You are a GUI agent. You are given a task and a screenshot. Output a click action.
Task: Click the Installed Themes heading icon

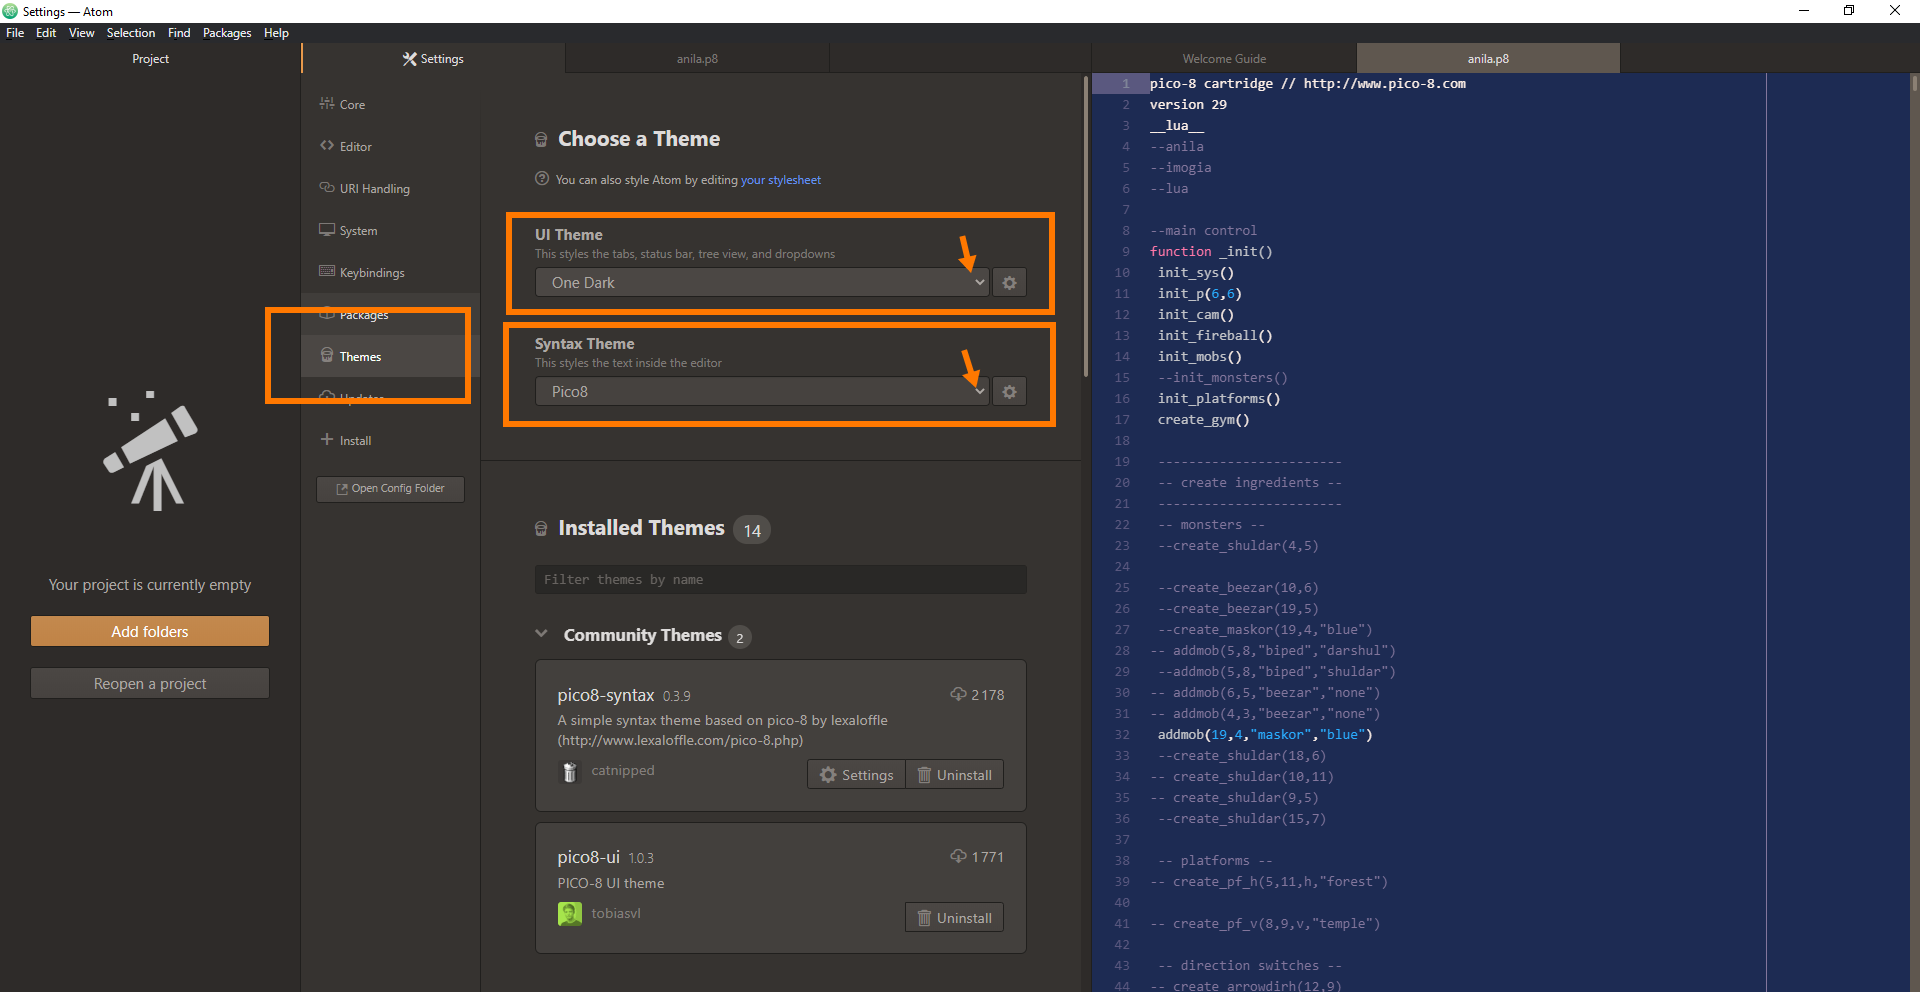pyautogui.click(x=541, y=529)
